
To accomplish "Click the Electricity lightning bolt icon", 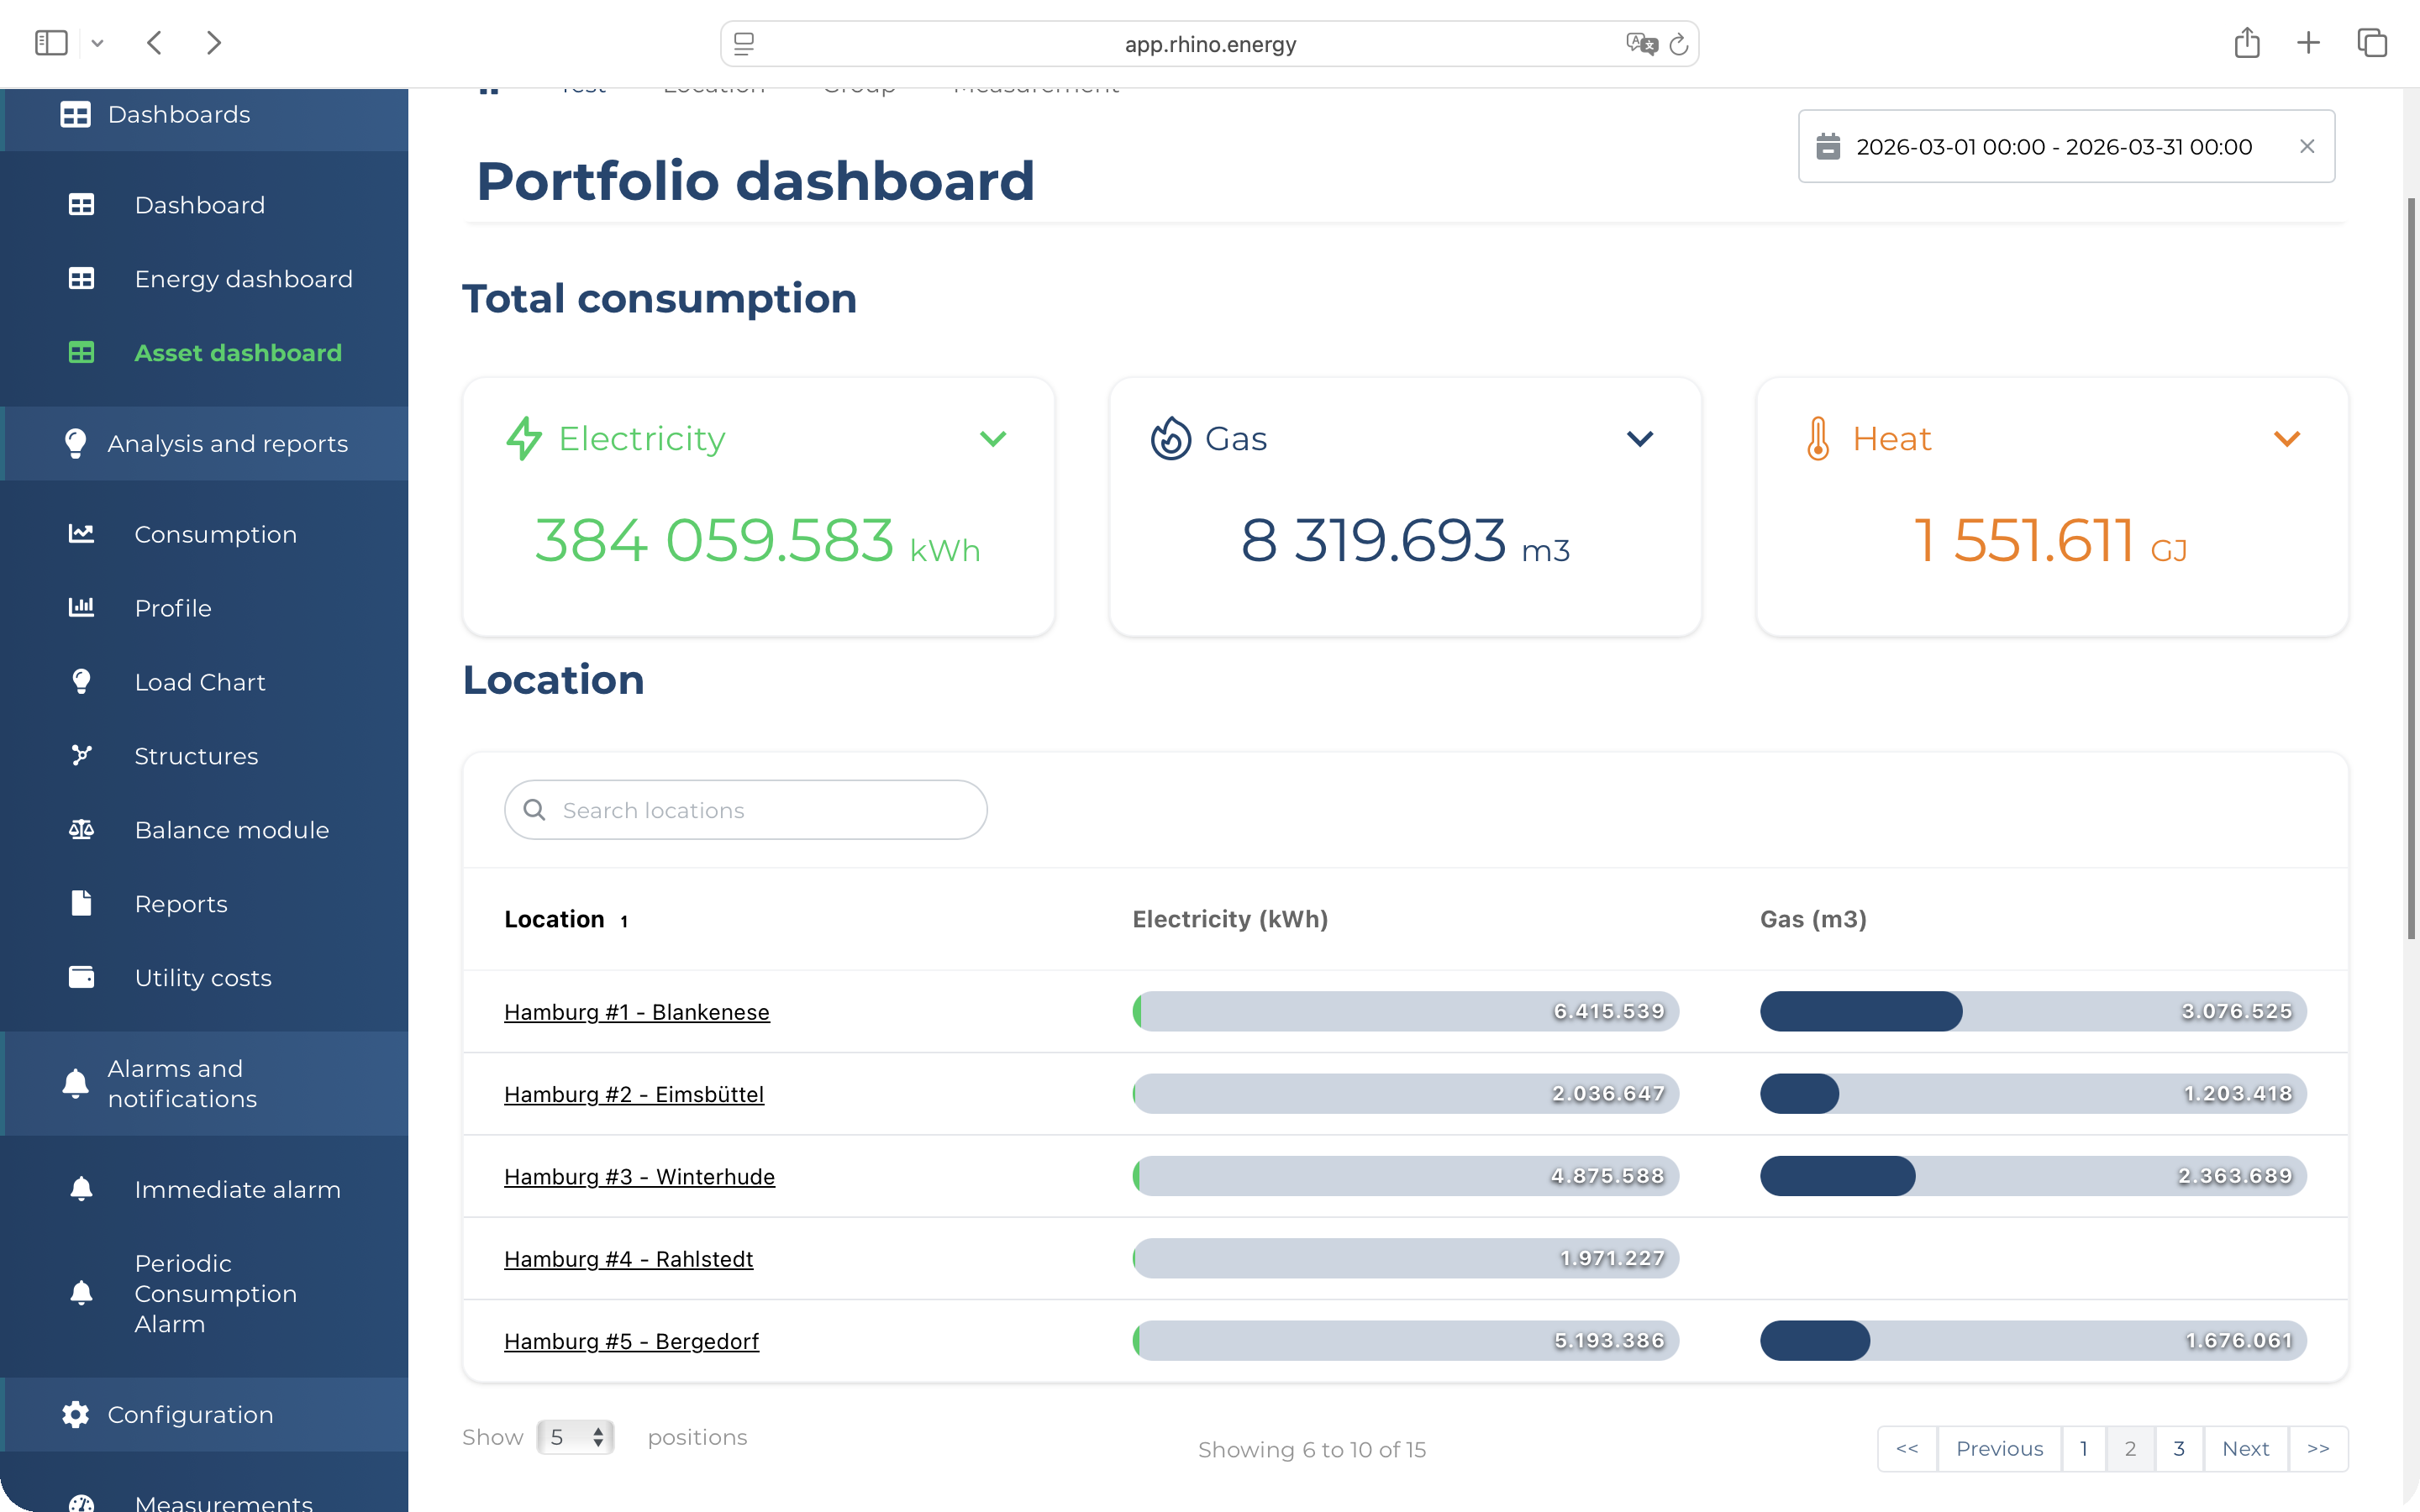I will pyautogui.click(x=524, y=438).
